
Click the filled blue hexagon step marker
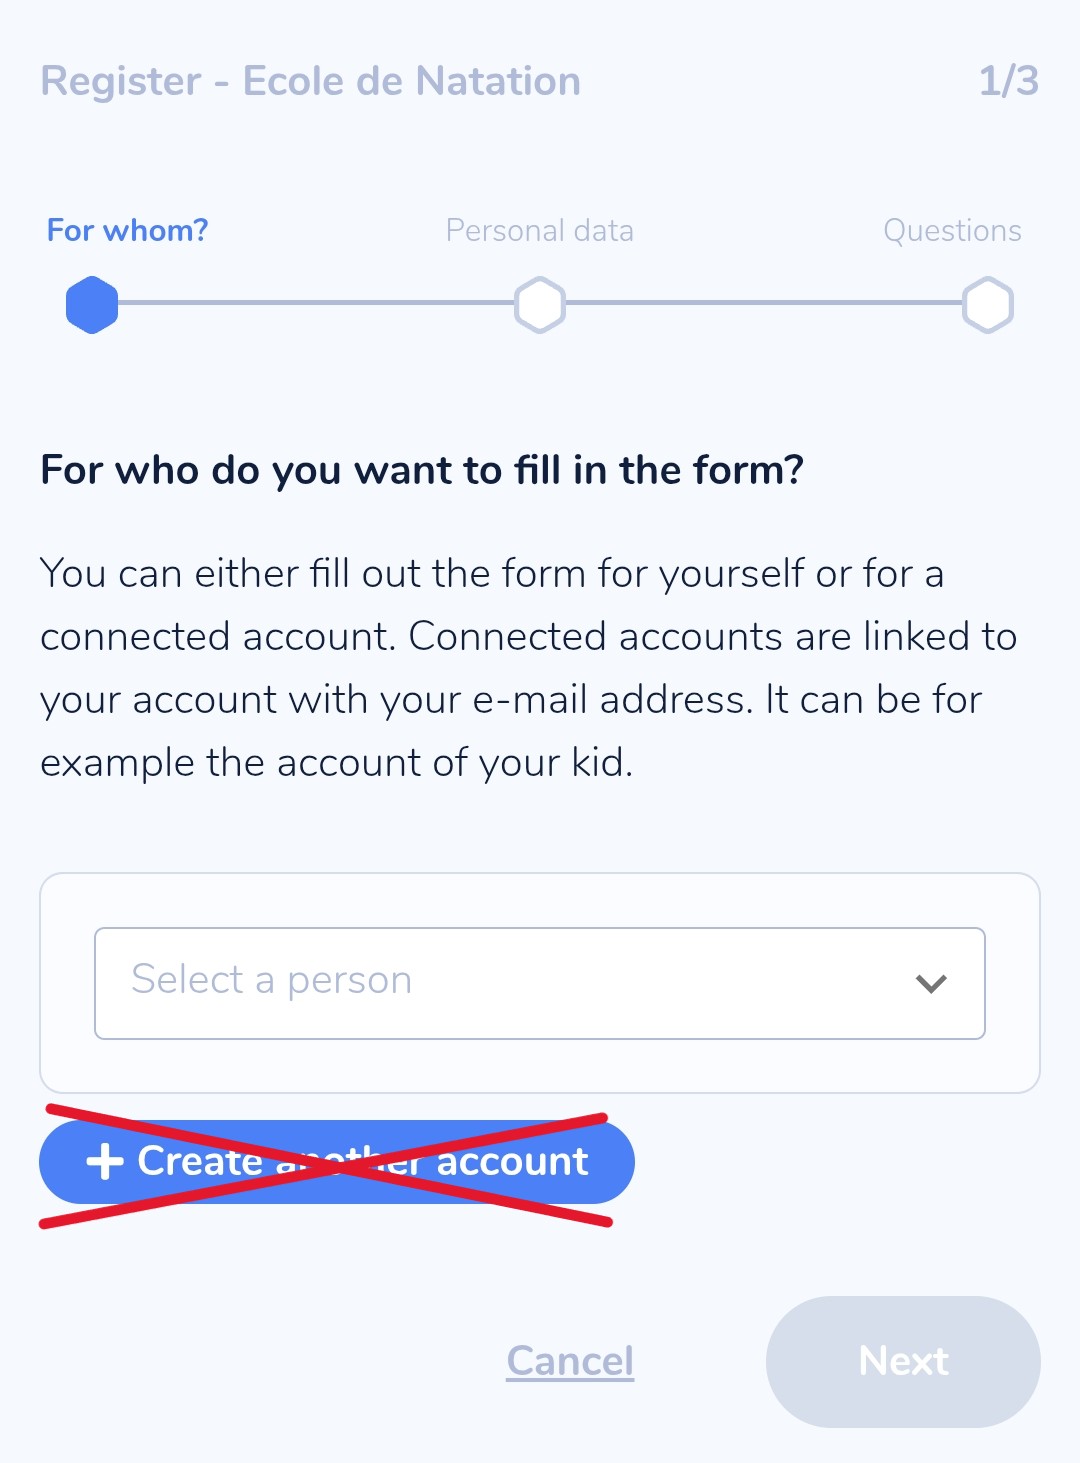click(92, 304)
